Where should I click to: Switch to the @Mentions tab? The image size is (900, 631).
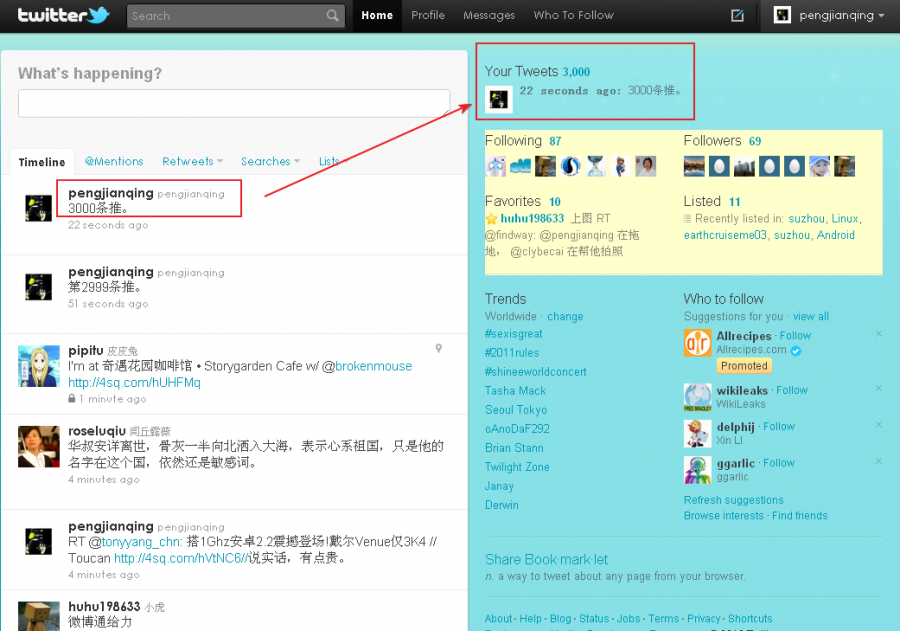coord(113,161)
